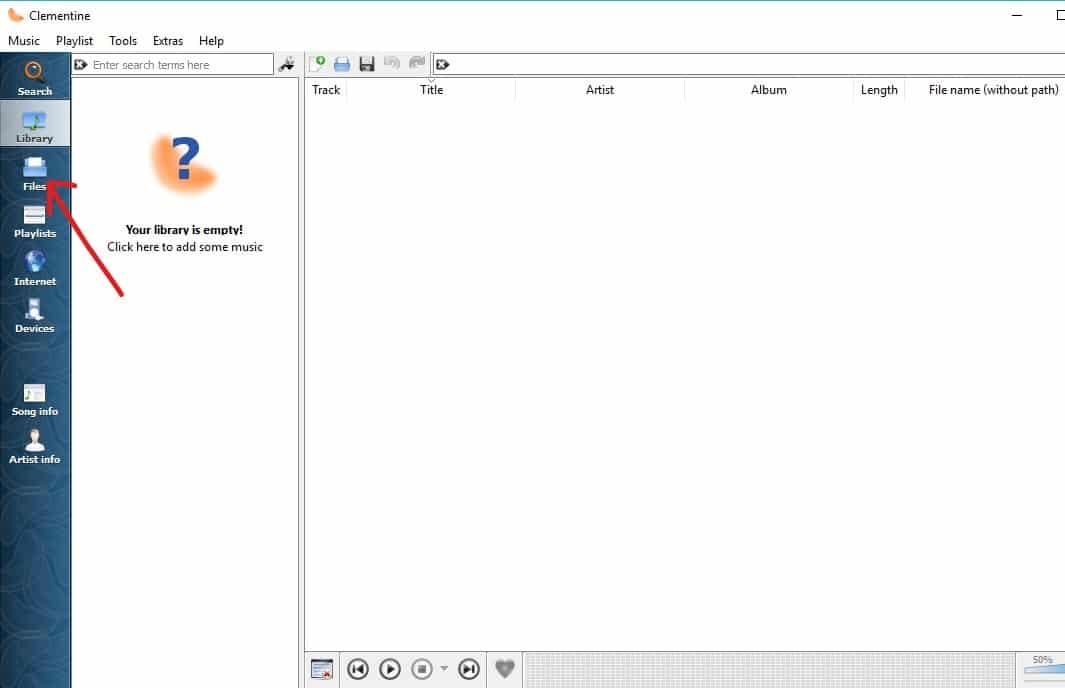
Task: Open the Tools menu
Action: point(123,41)
